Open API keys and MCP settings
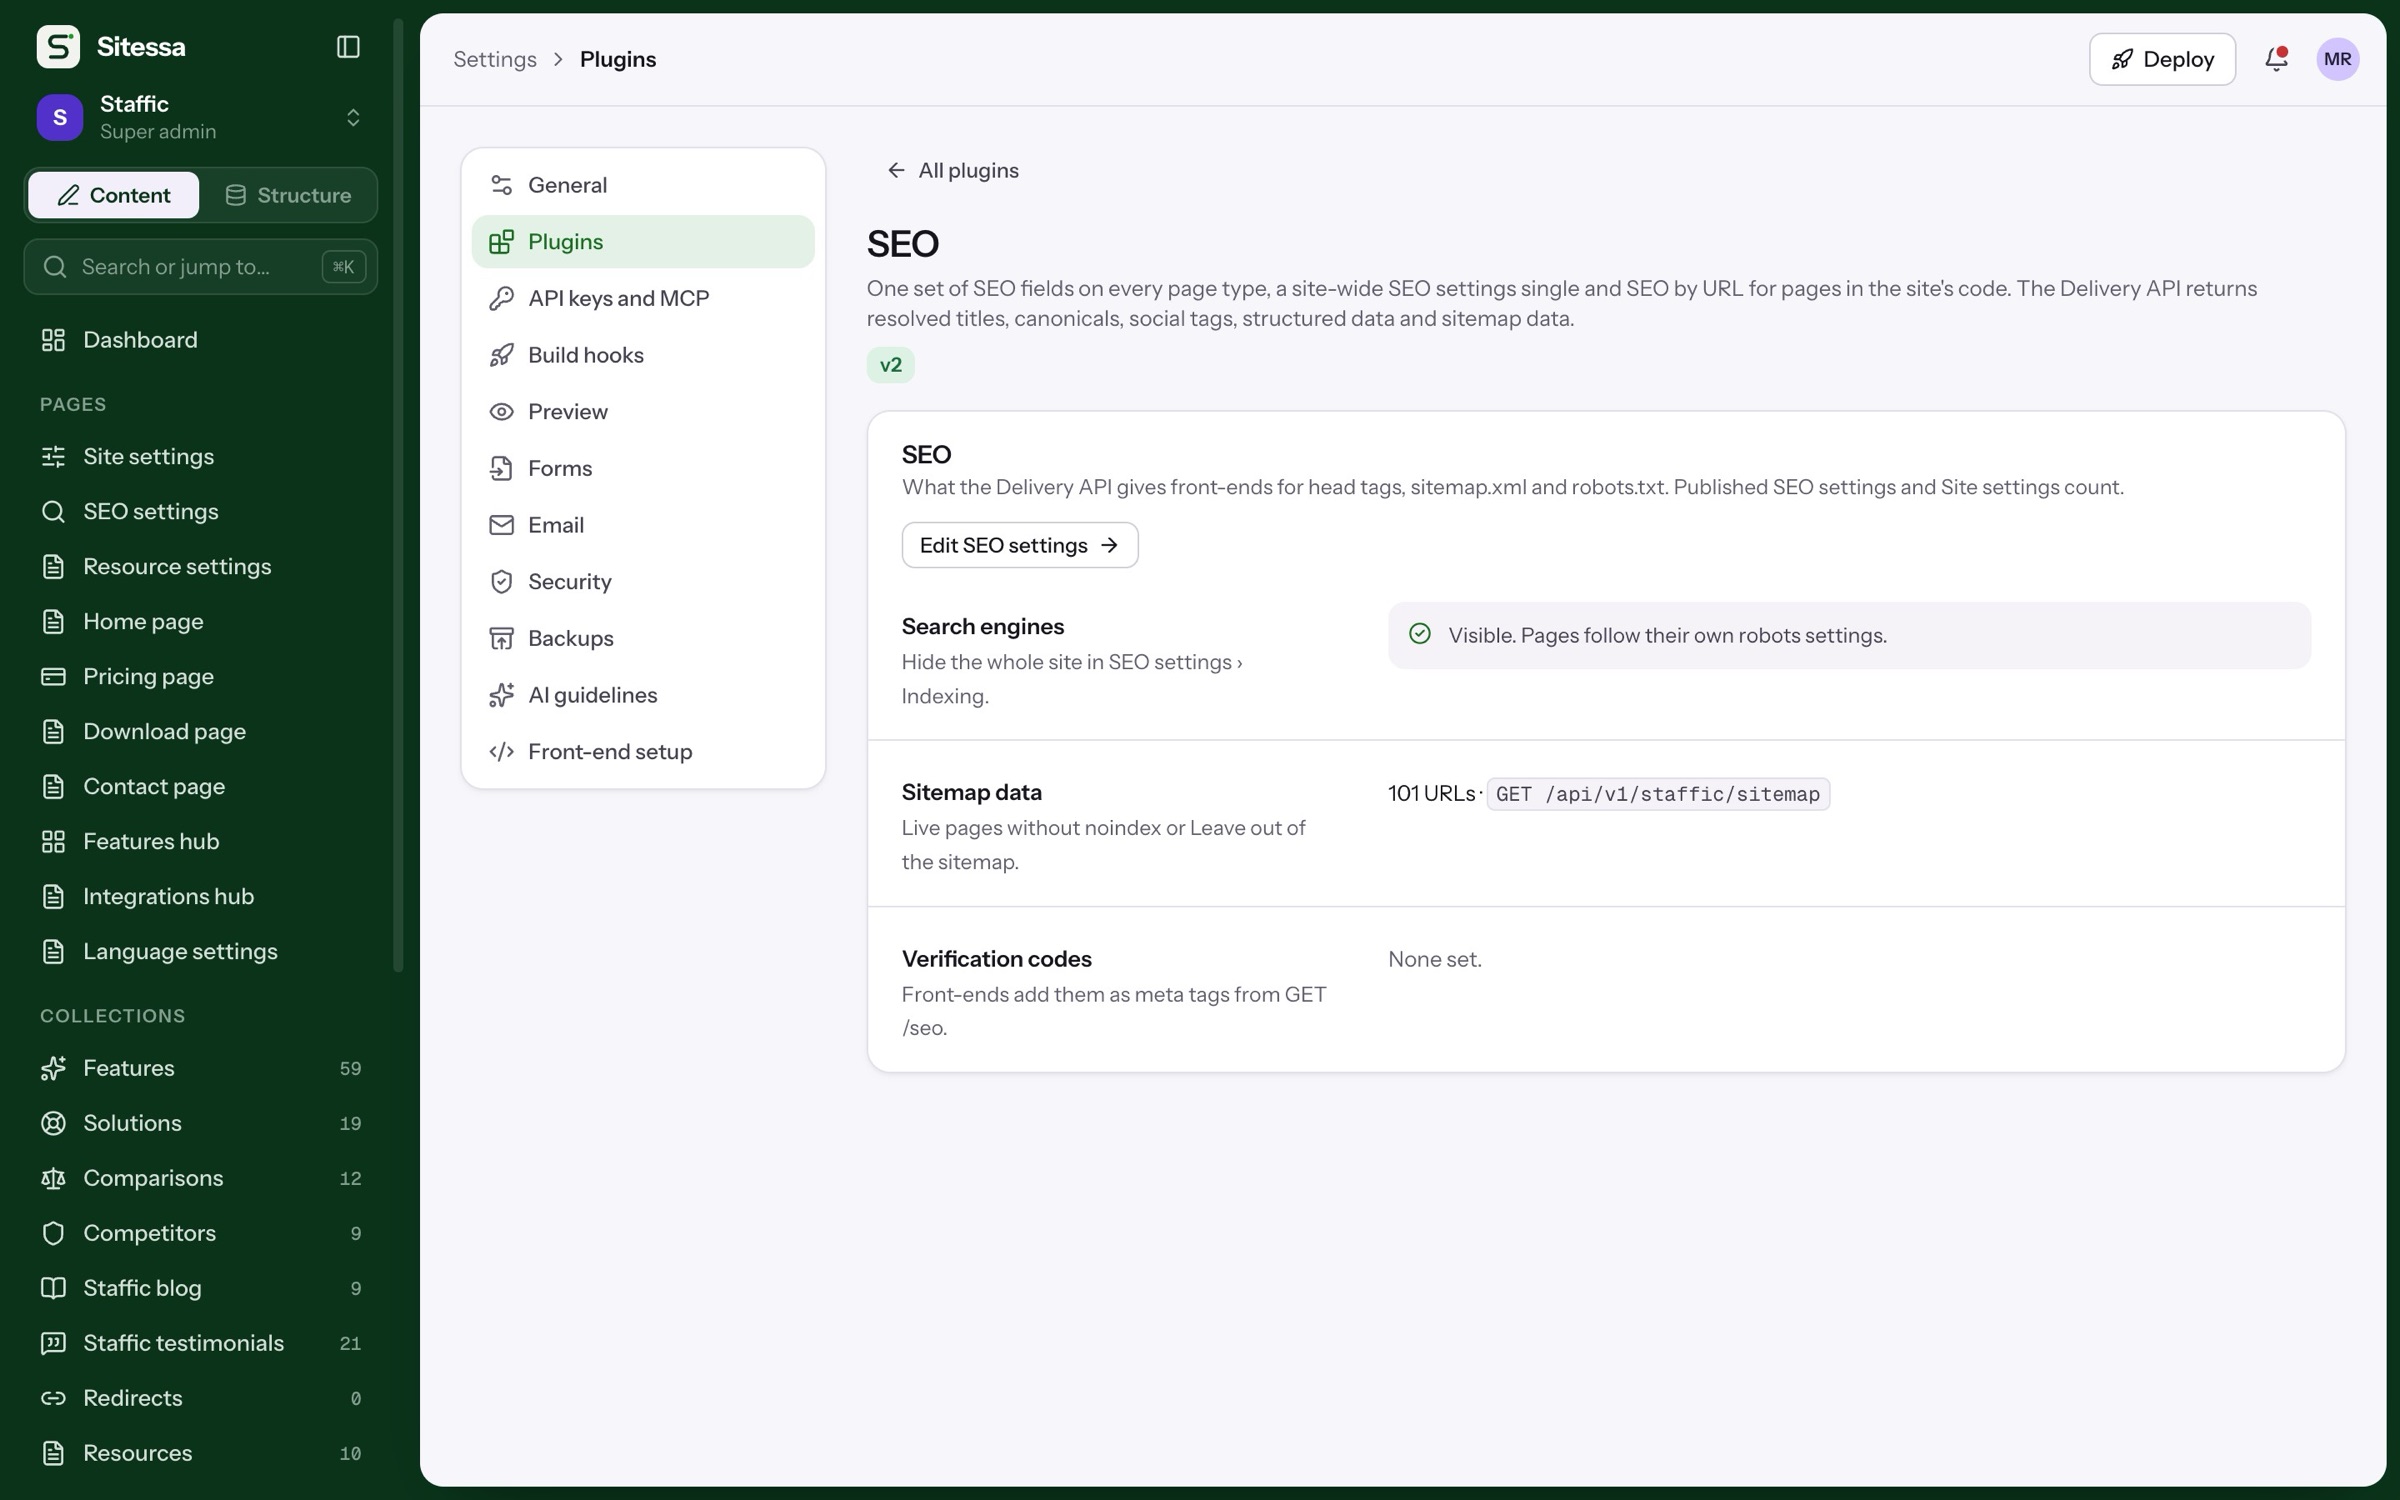2400x1500 pixels. [x=643, y=298]
